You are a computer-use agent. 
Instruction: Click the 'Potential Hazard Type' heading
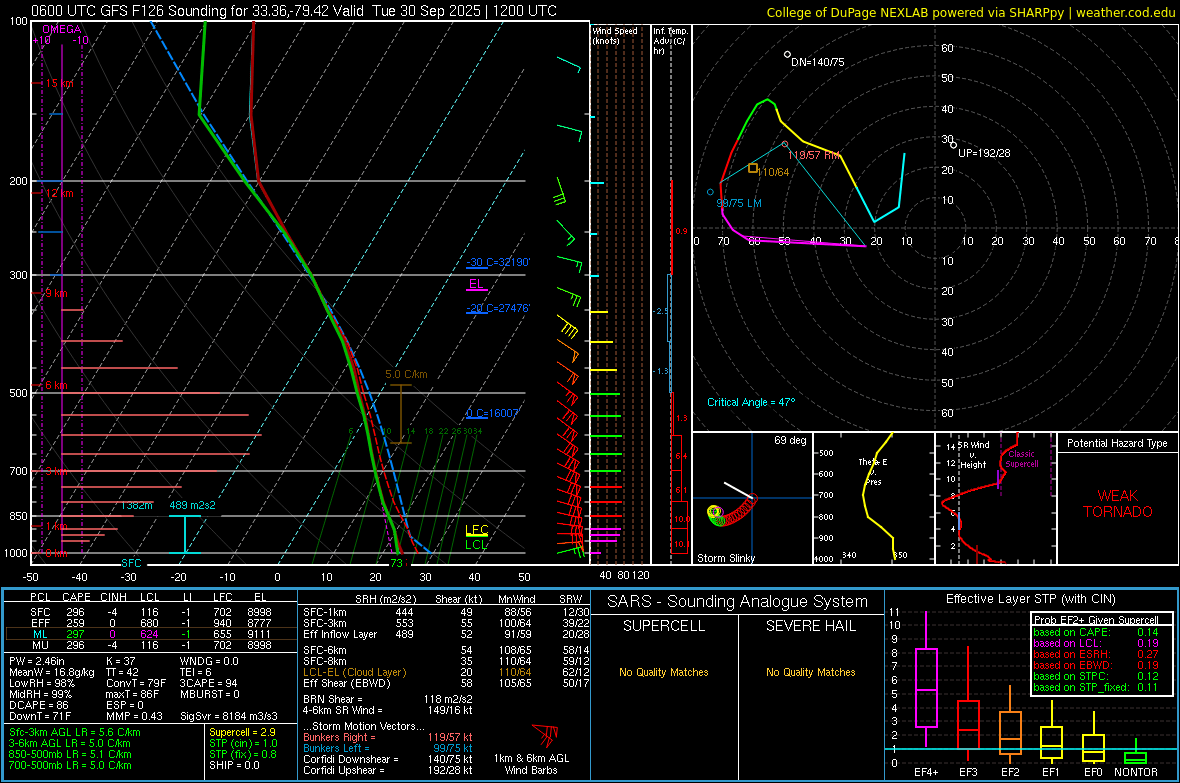tap(1118, 443)
